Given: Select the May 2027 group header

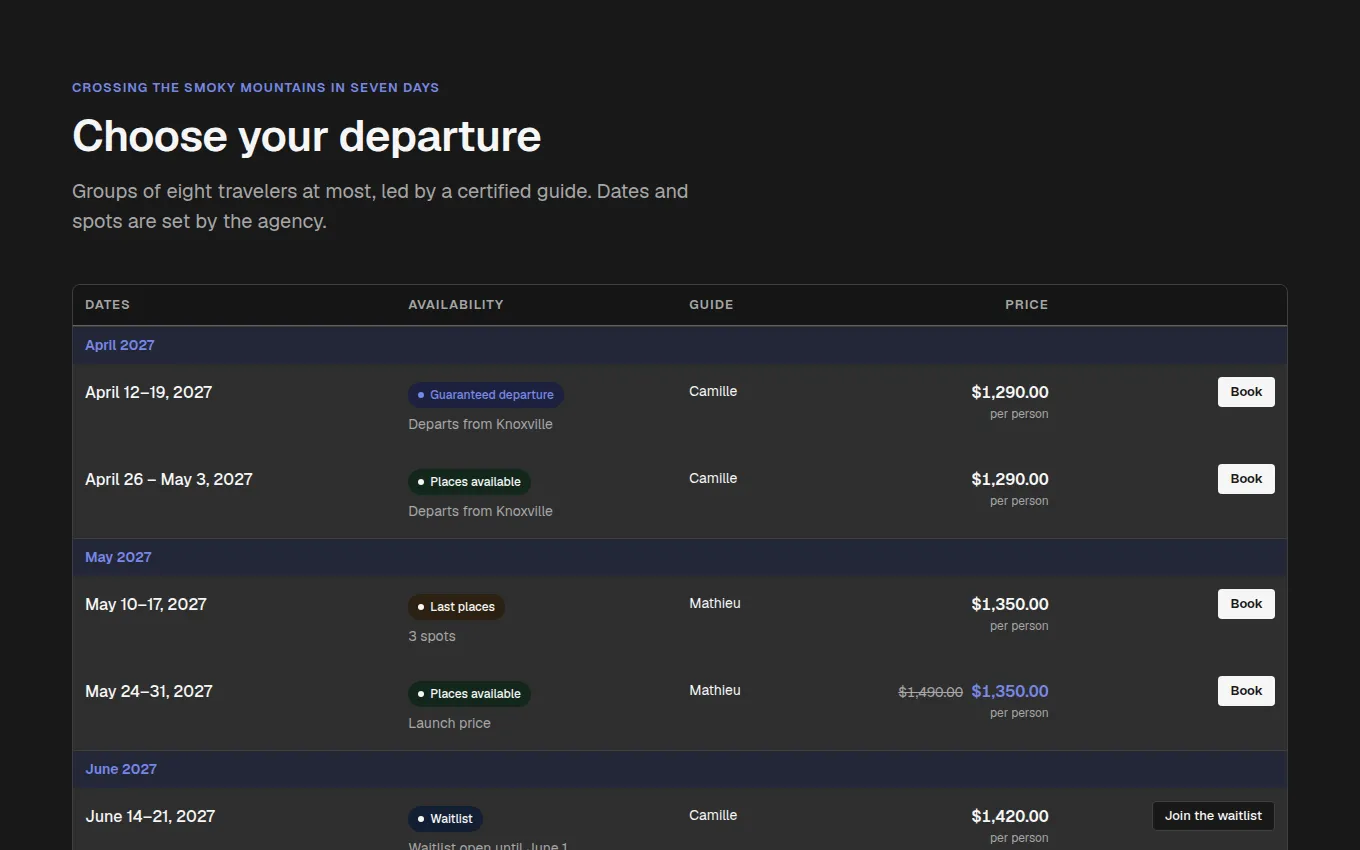Looking at the screenshot, I should click(680, 557).
